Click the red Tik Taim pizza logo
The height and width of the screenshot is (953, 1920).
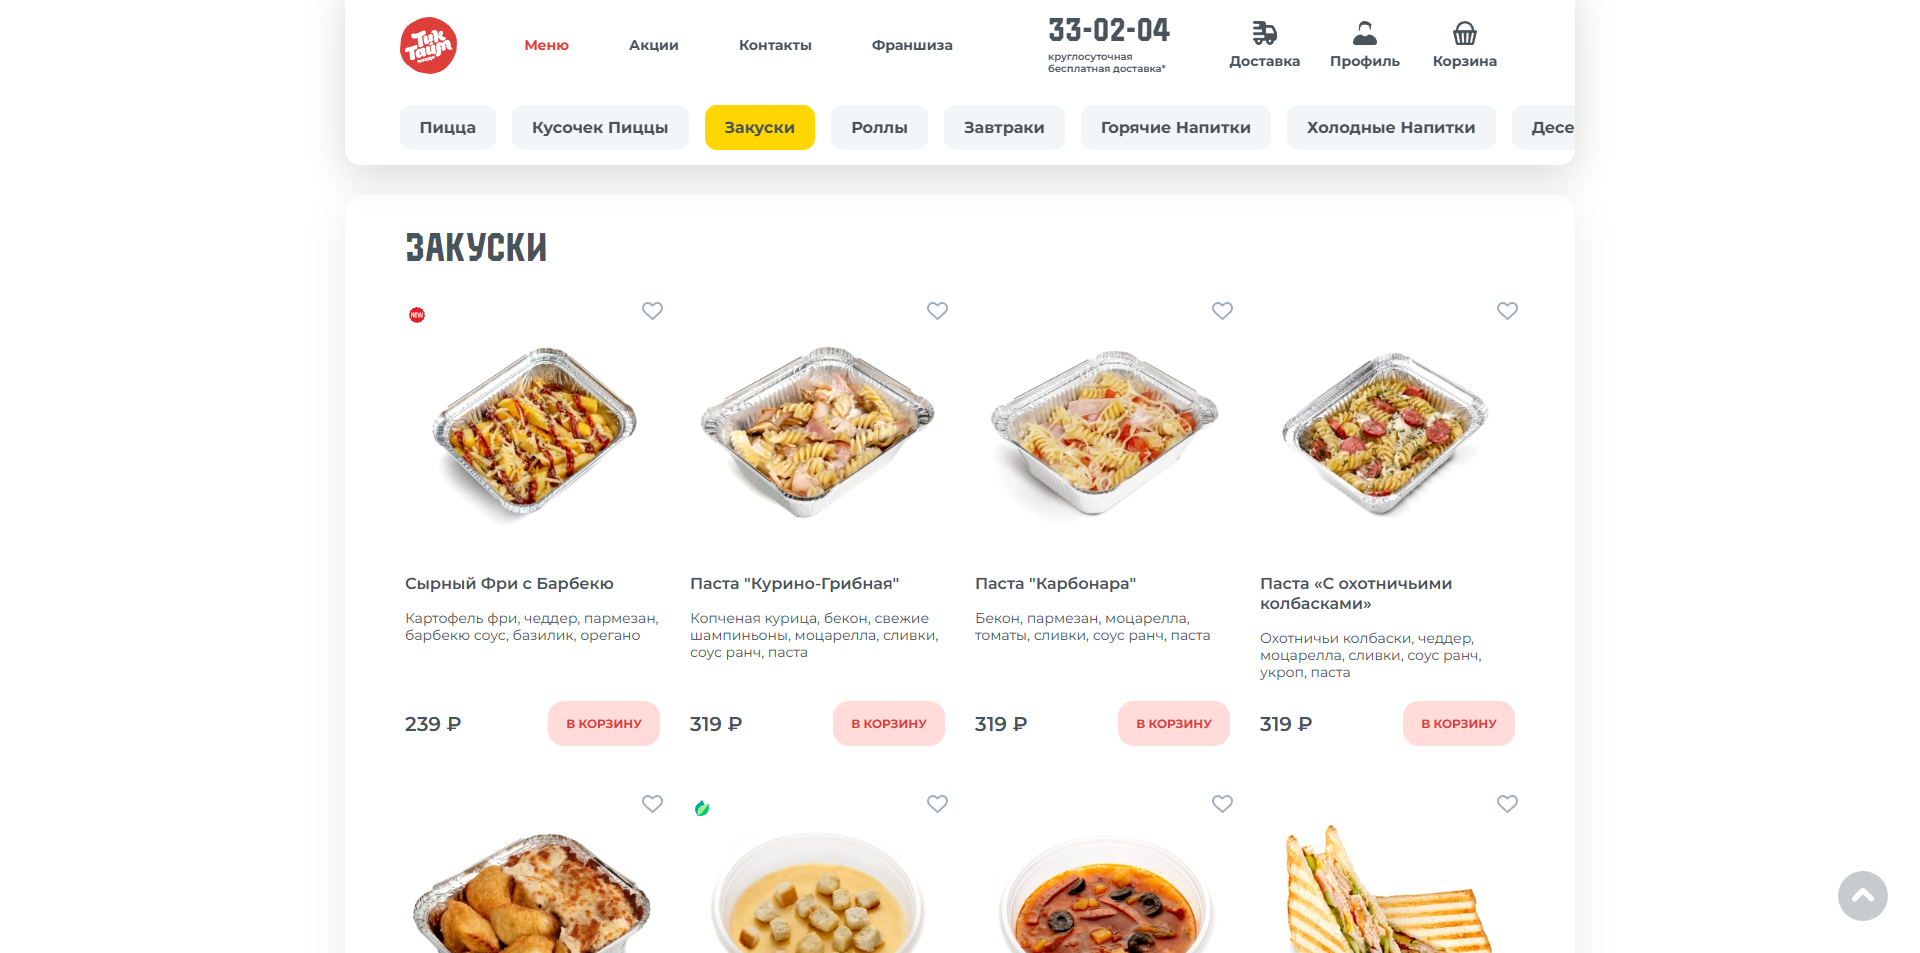pos(428,45)
